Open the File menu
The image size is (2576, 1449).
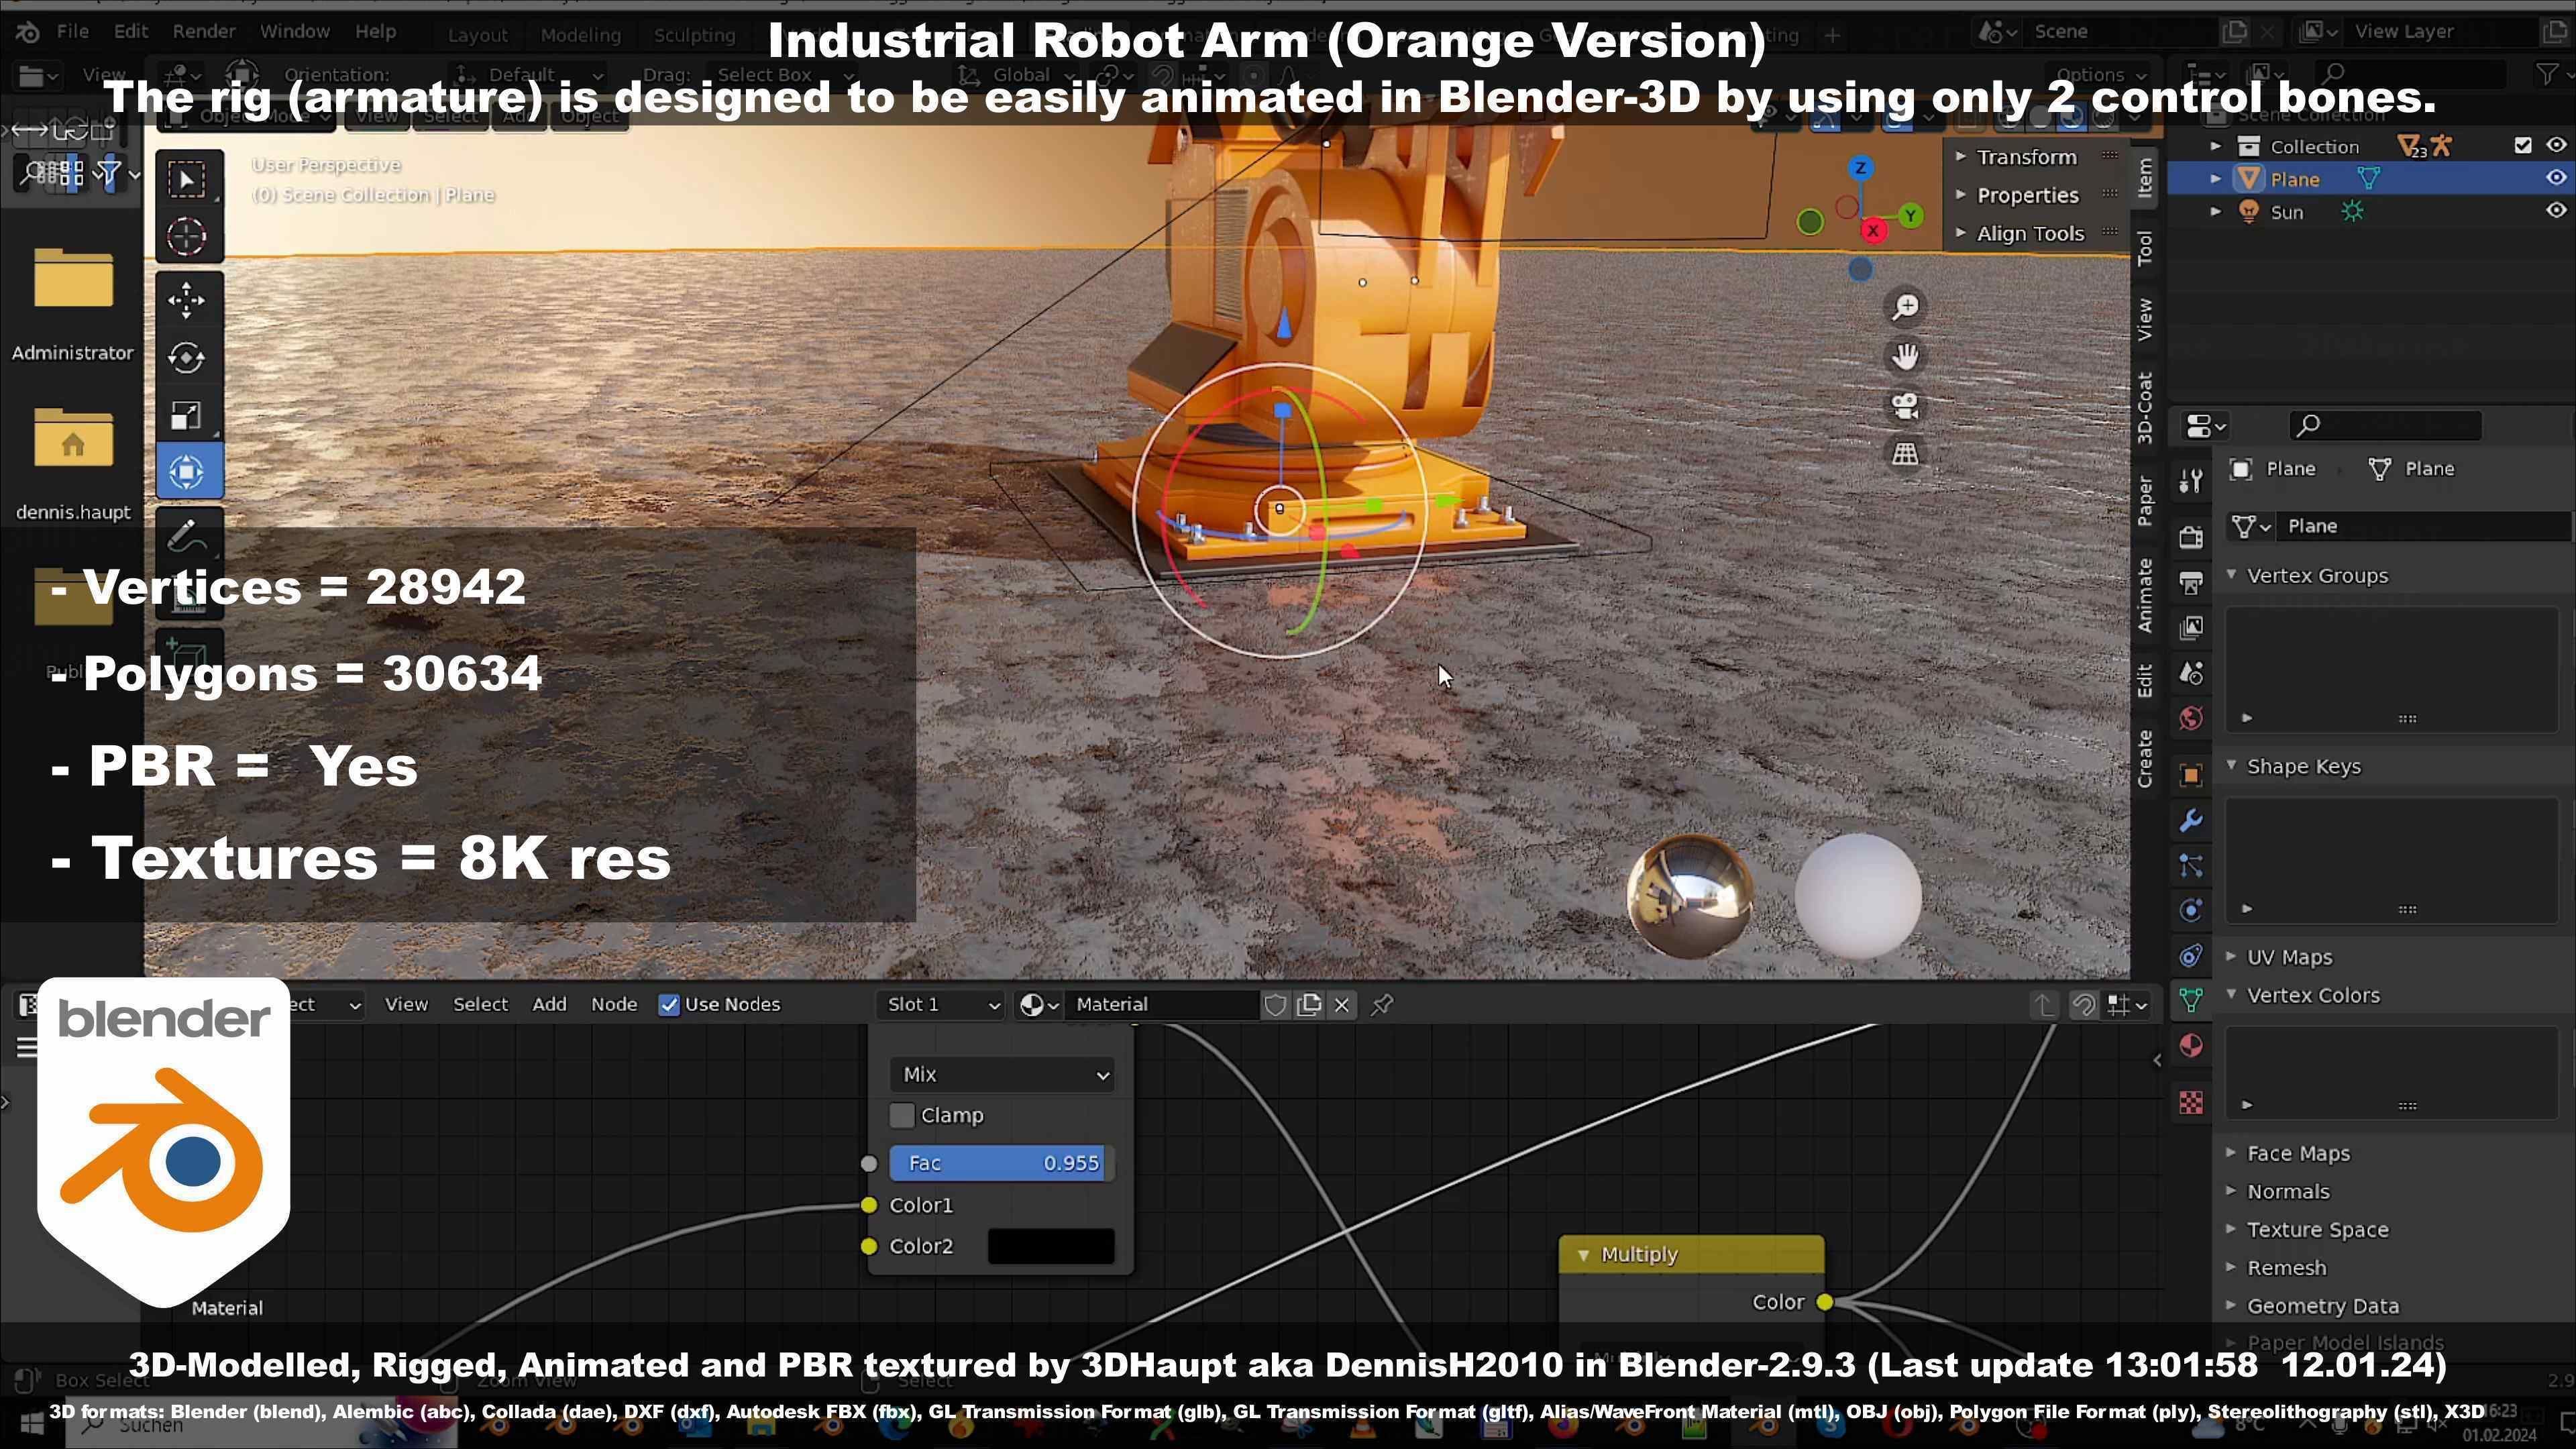click(x=72, y=31)
